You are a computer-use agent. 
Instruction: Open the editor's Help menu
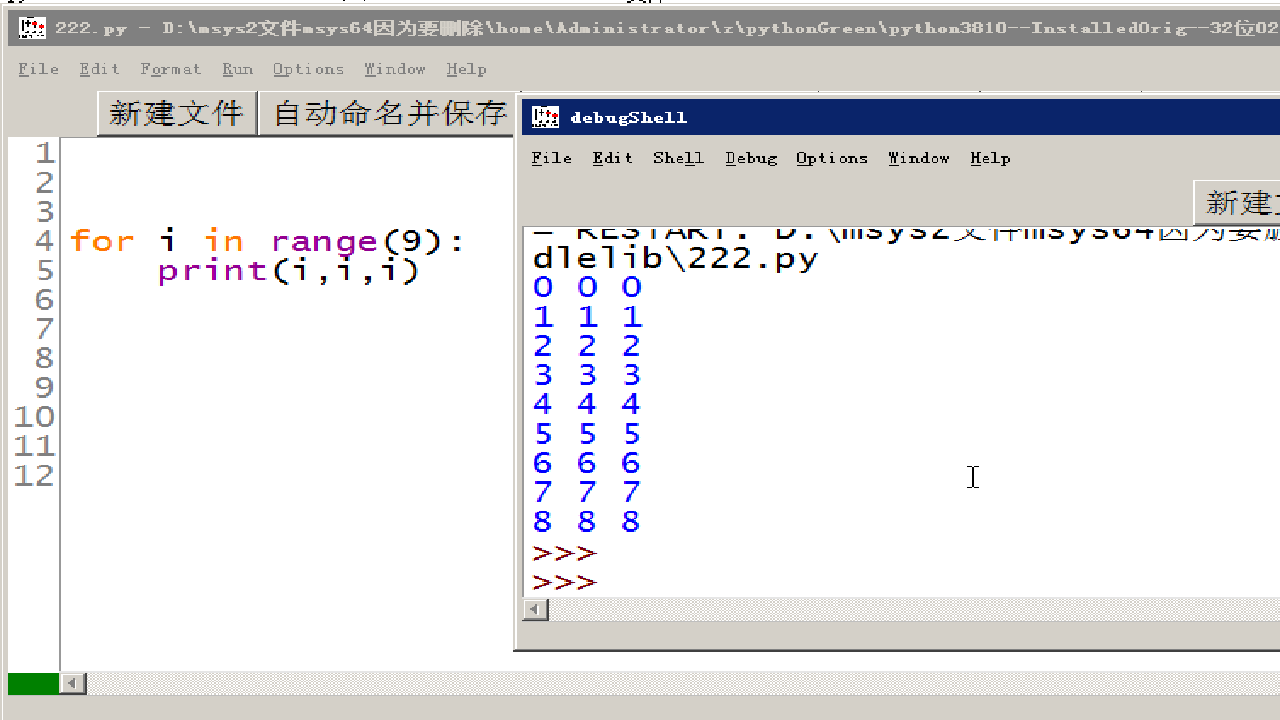click(466, 69)
